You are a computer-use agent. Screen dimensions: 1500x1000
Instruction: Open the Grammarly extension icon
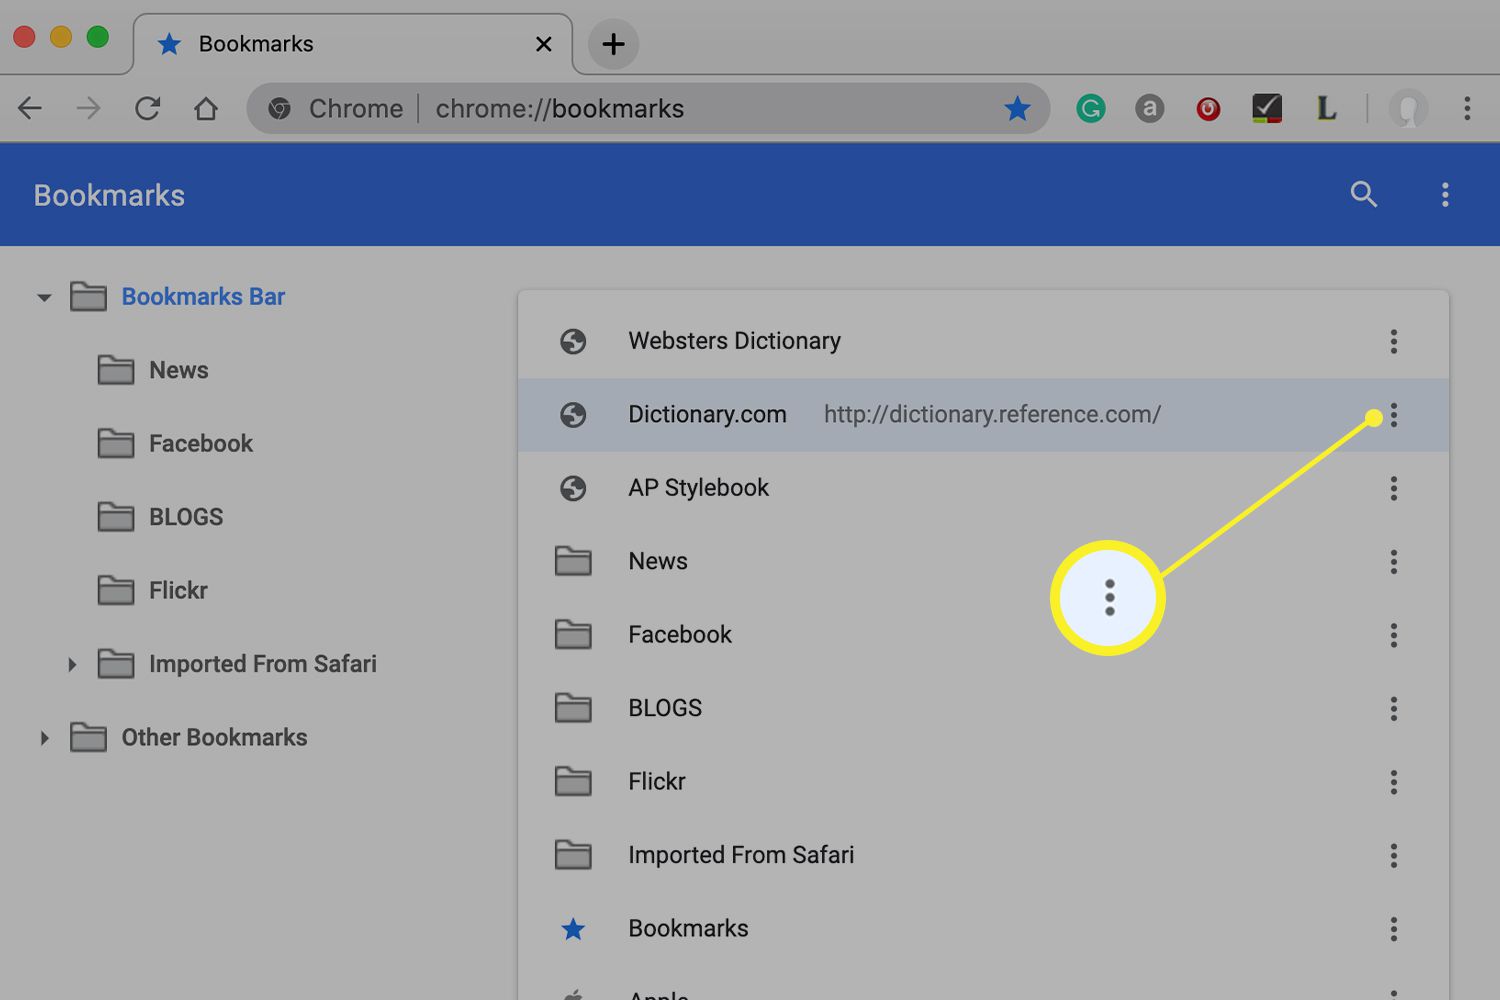1091,108
